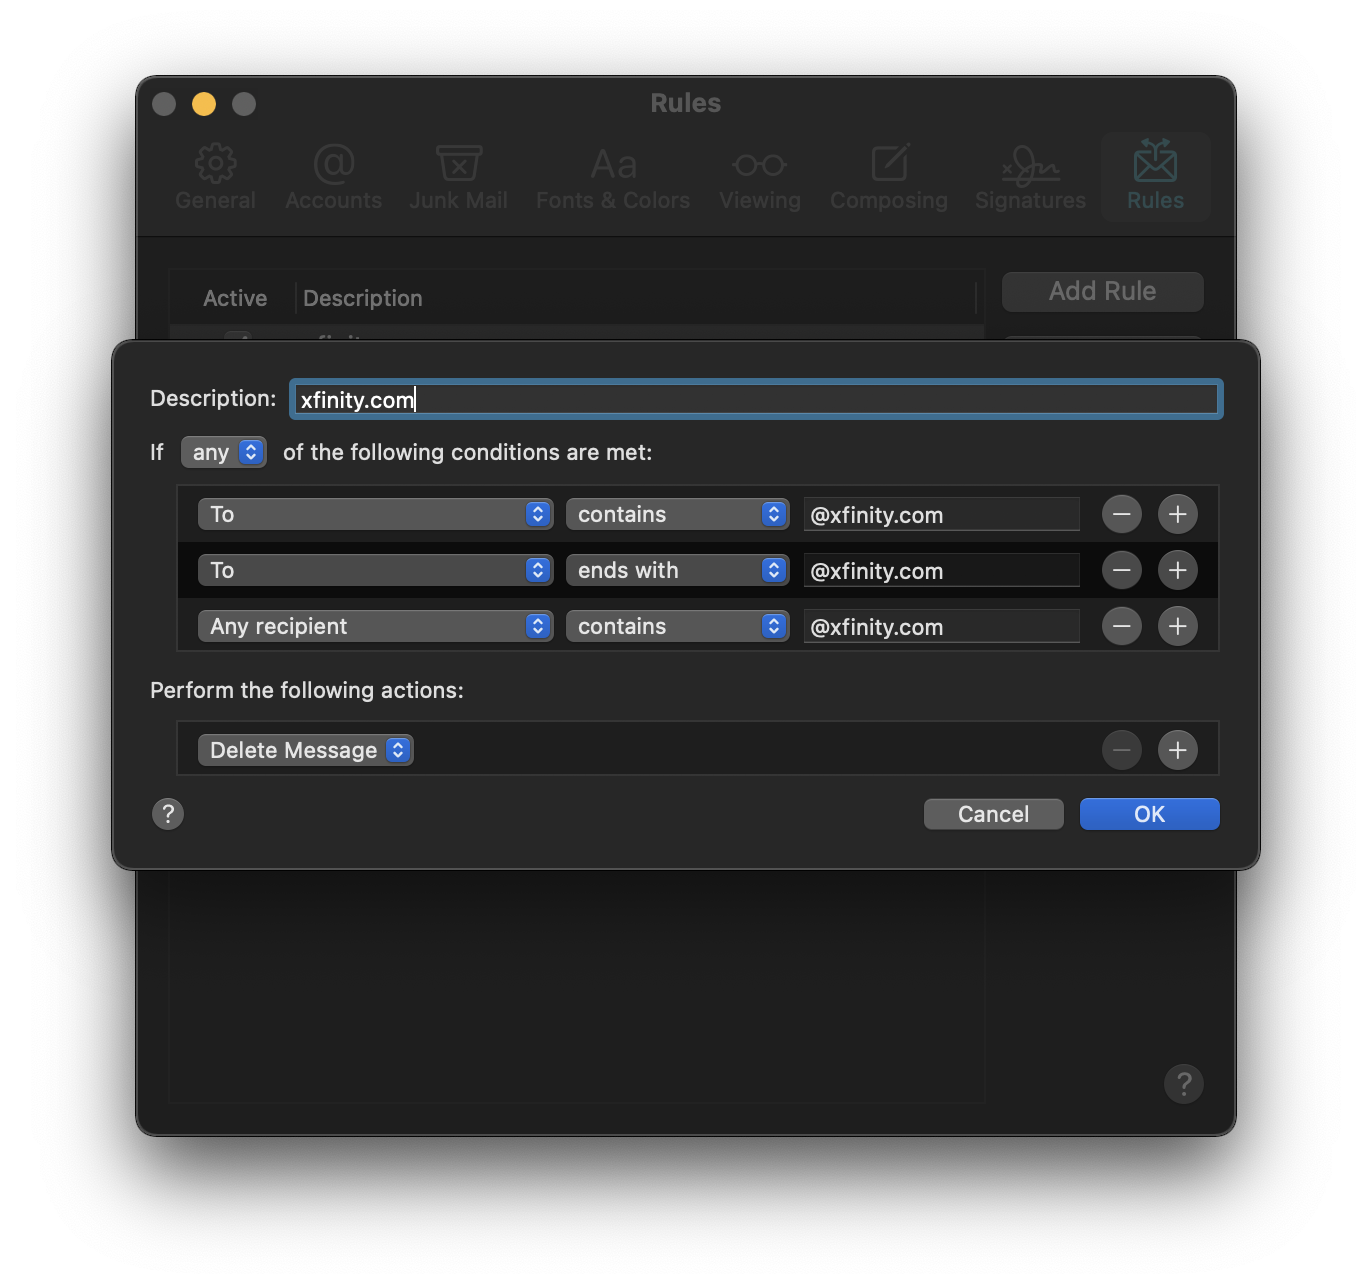Remove the To ends with condition

(1121, 570)
